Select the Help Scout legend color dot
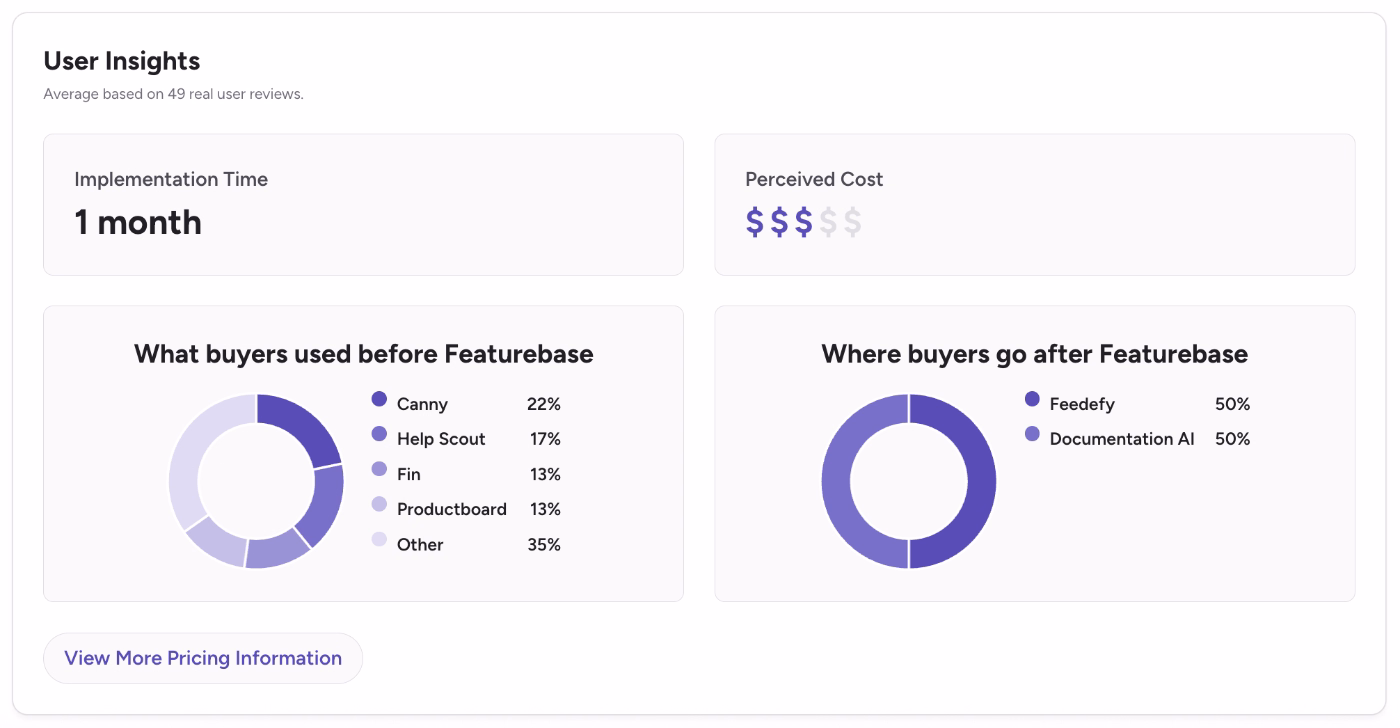The height and width of the screenshot is (728, 1400). [x=379, y=434]
